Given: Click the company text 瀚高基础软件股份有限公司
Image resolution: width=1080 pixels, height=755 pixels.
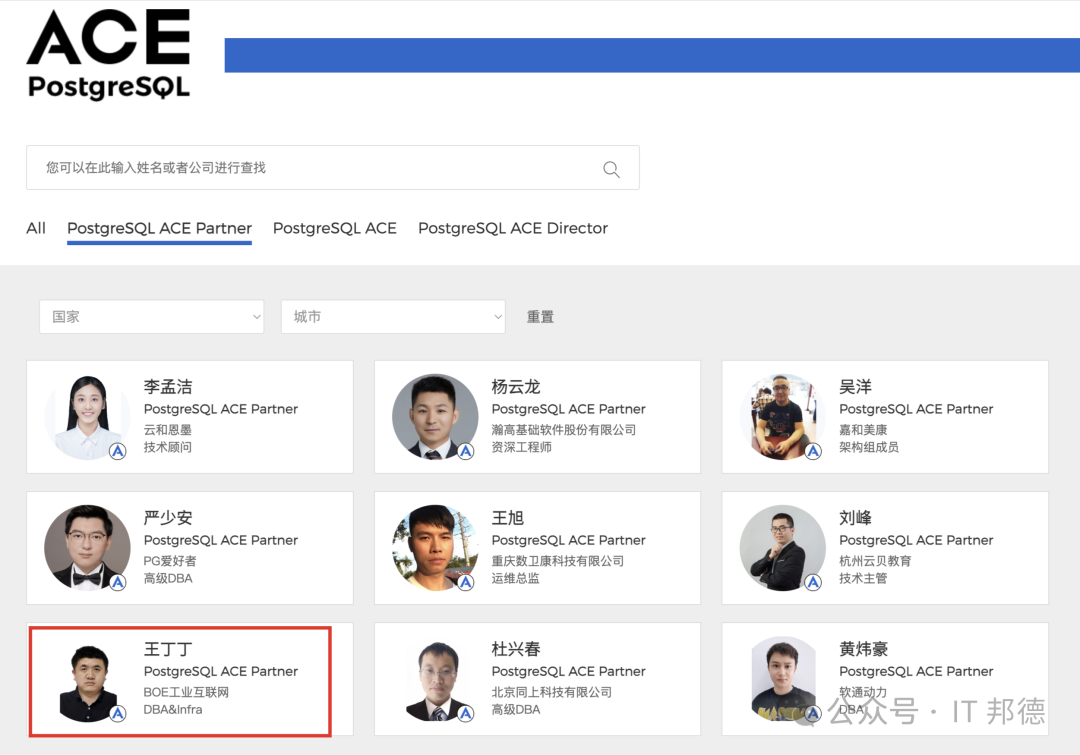Looking at the screenshot, I should (563, 430).
